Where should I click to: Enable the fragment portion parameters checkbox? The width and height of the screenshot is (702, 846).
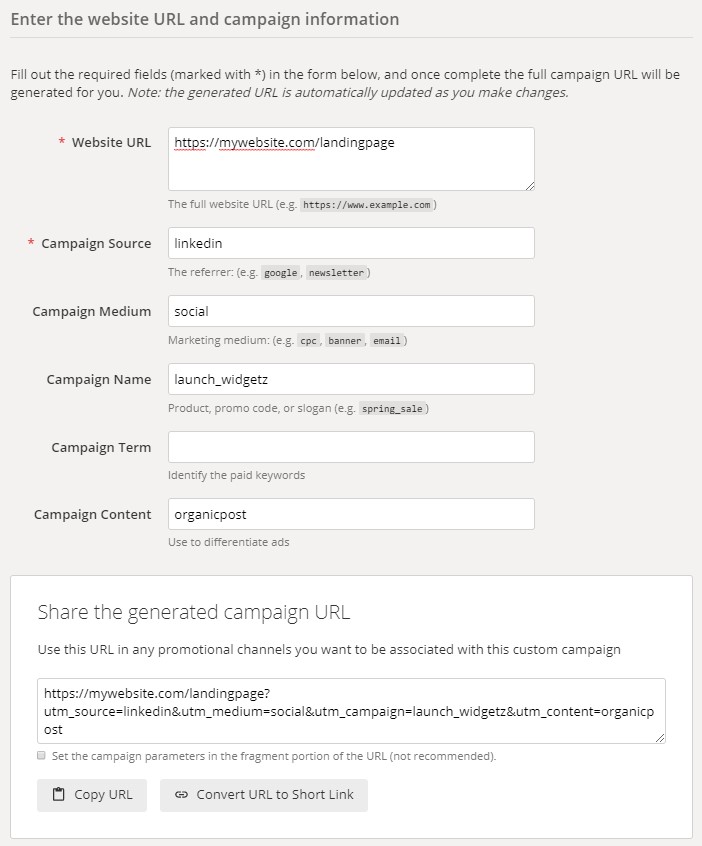pos(42,756)
